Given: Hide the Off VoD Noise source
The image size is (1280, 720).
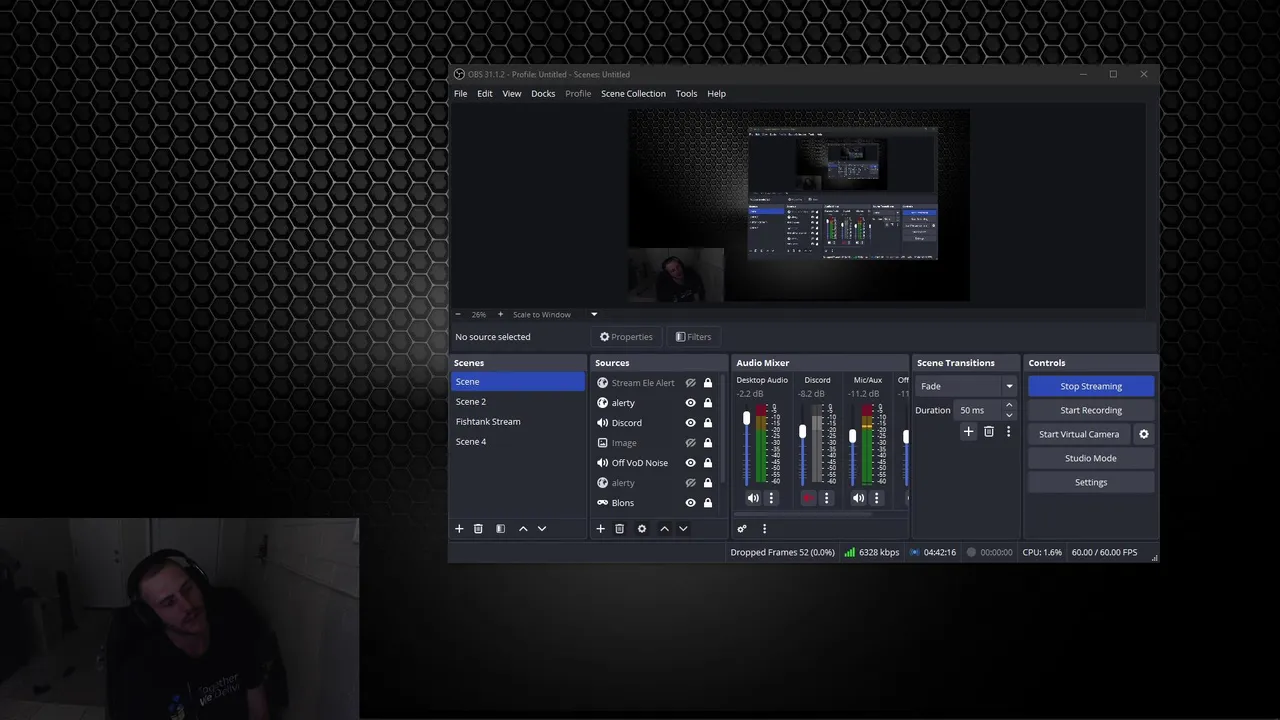Looking at the screenshot, I should pos(690,463).
